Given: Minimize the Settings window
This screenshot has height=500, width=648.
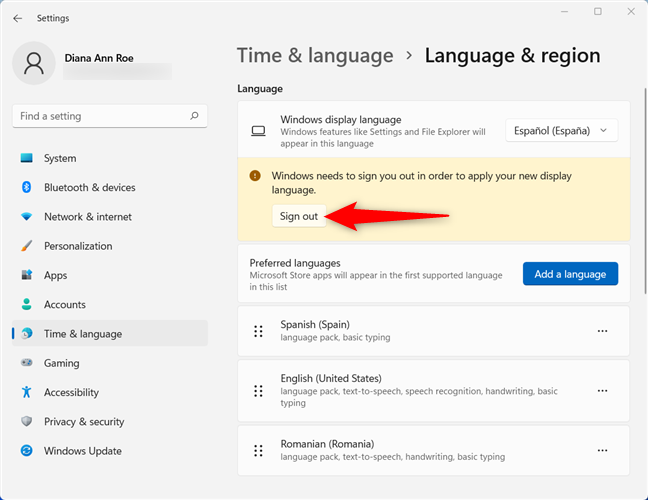Looking at the screenshot, I should pos(565,12).
